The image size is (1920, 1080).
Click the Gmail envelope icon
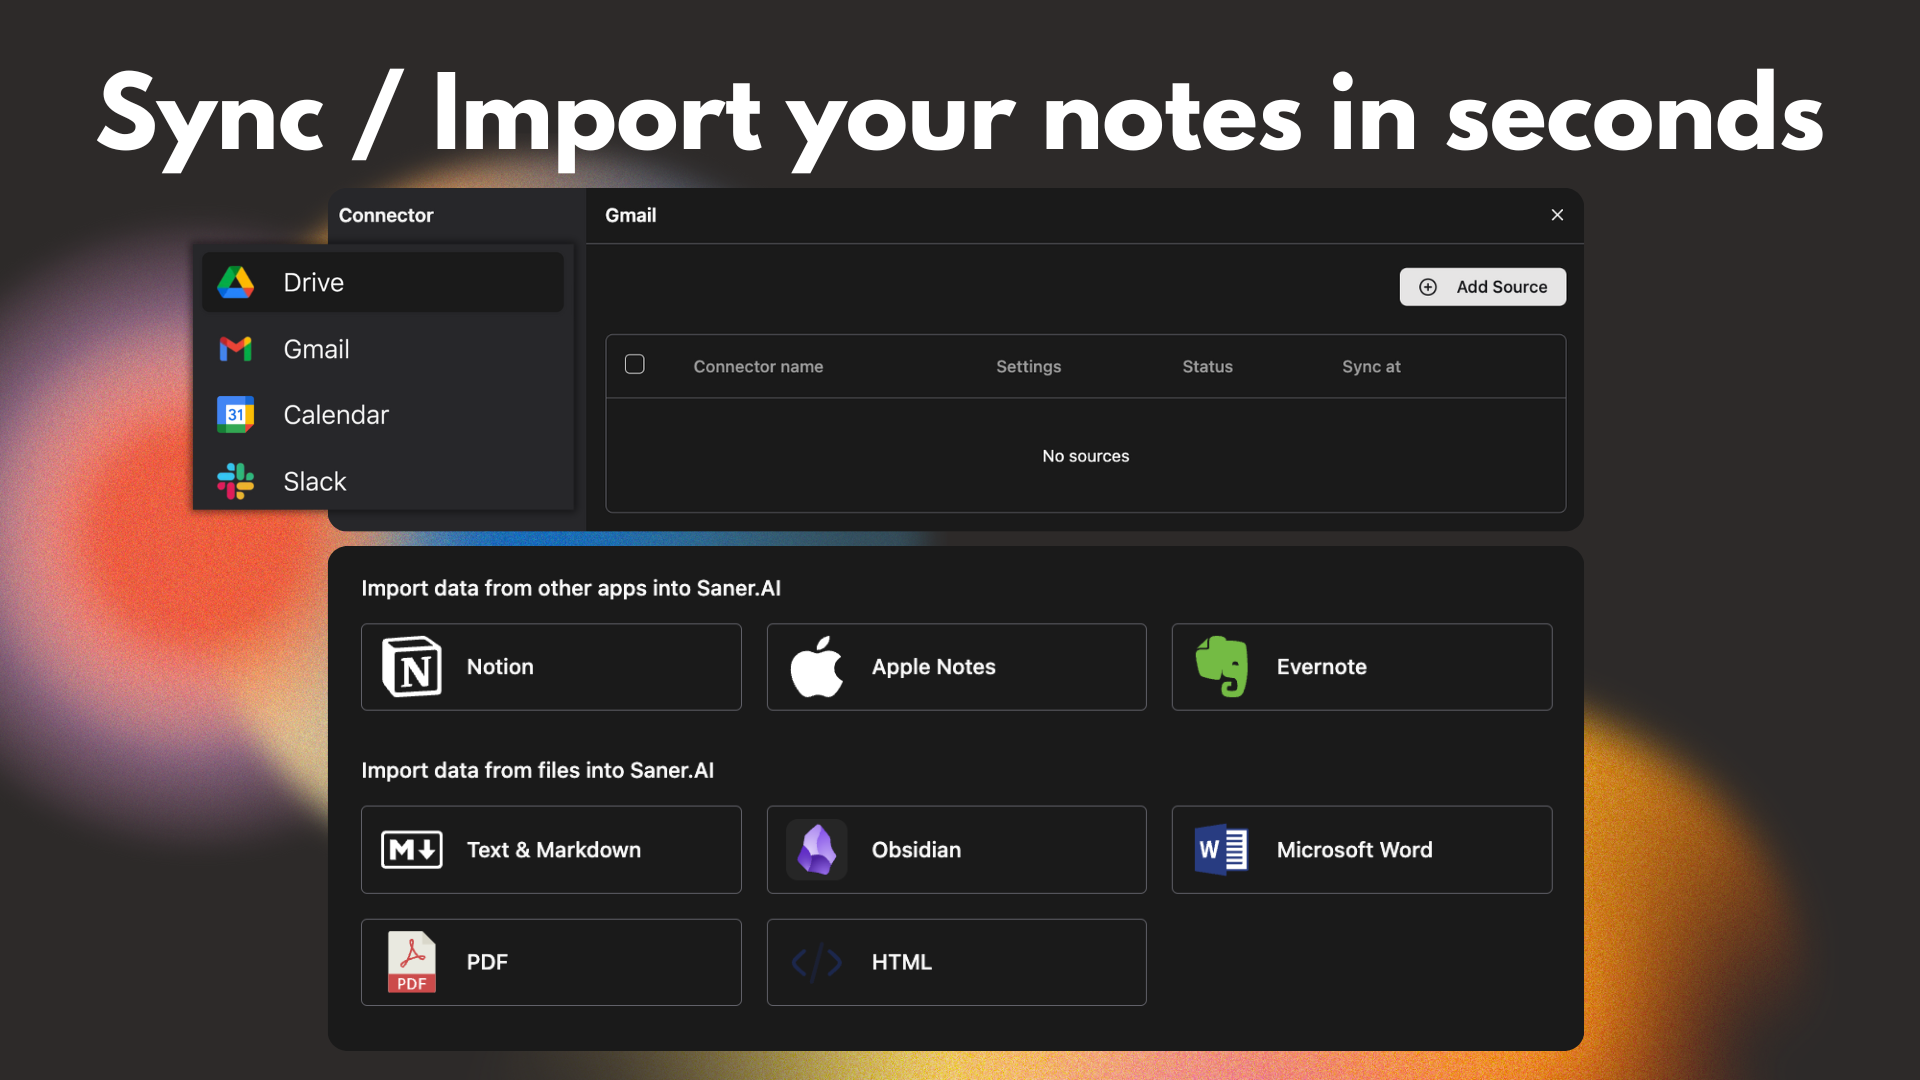[x=236, y=349]
